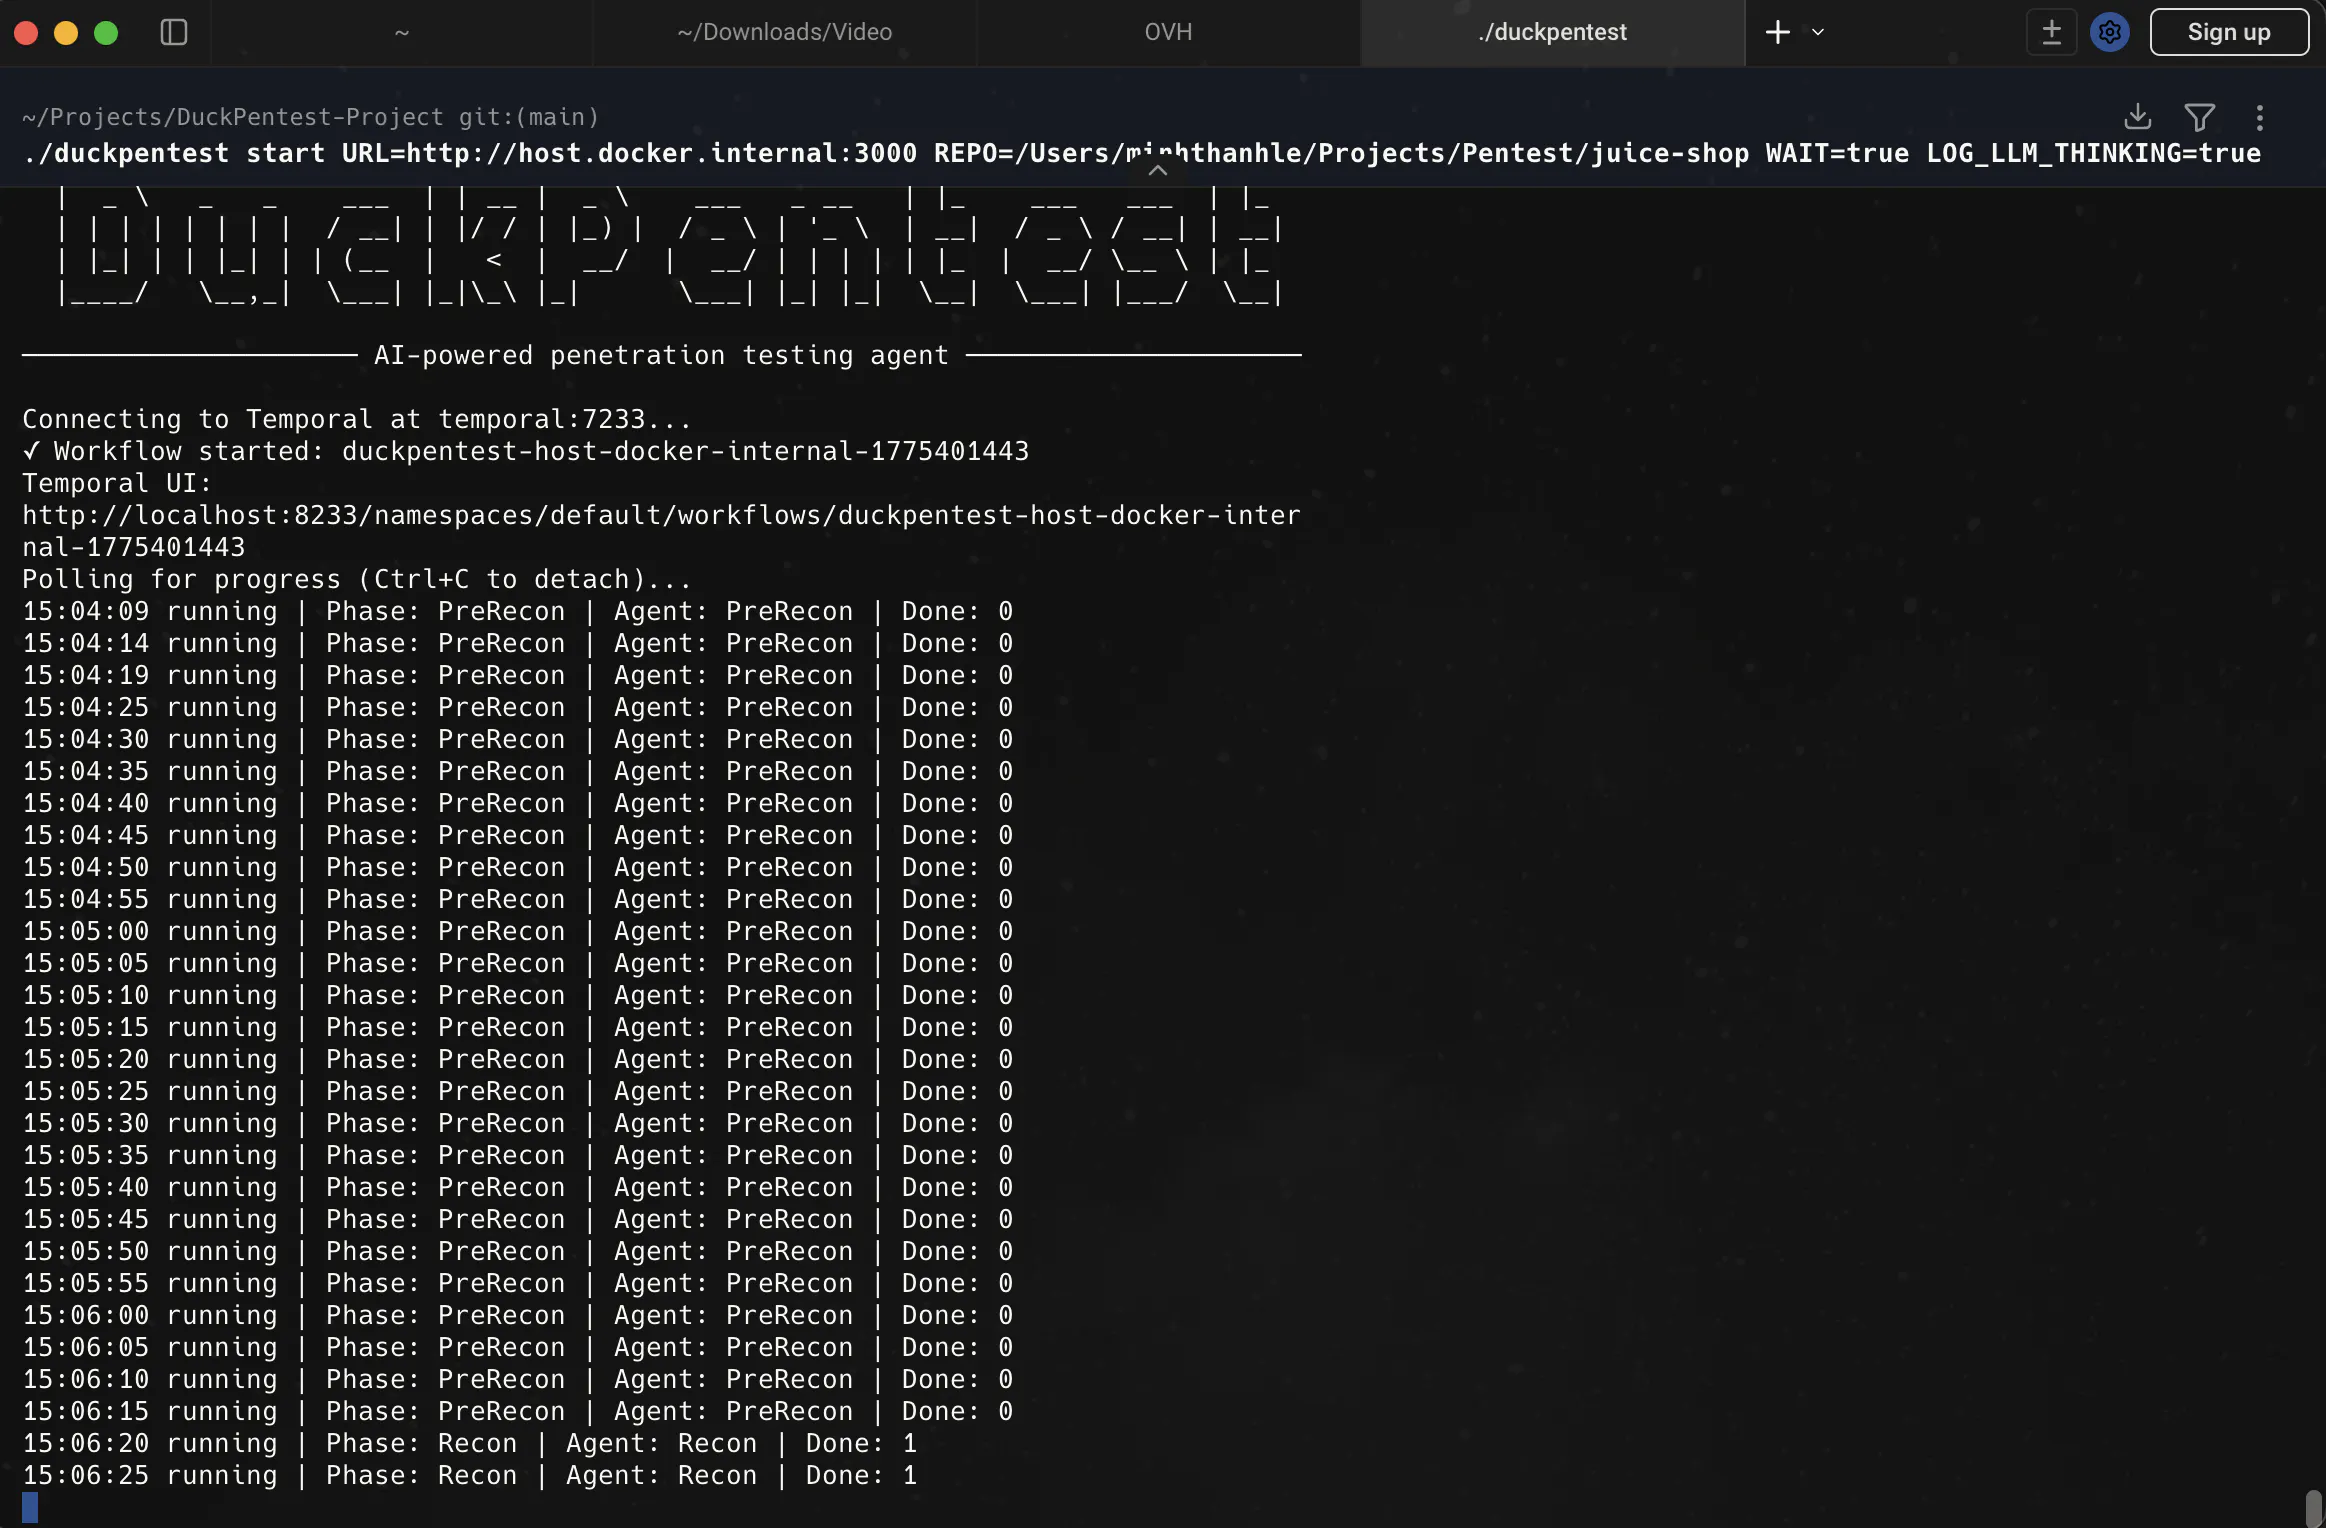The image size is (2326, 1528).
Task: Minimize the window with yellow button
Action: (x=66, y=33)
